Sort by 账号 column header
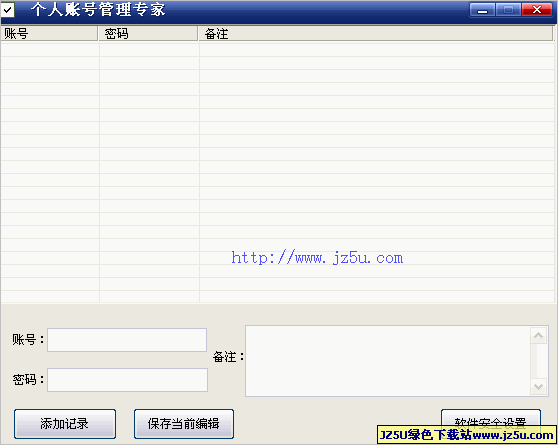558x445 pixels. click(49, 34)
